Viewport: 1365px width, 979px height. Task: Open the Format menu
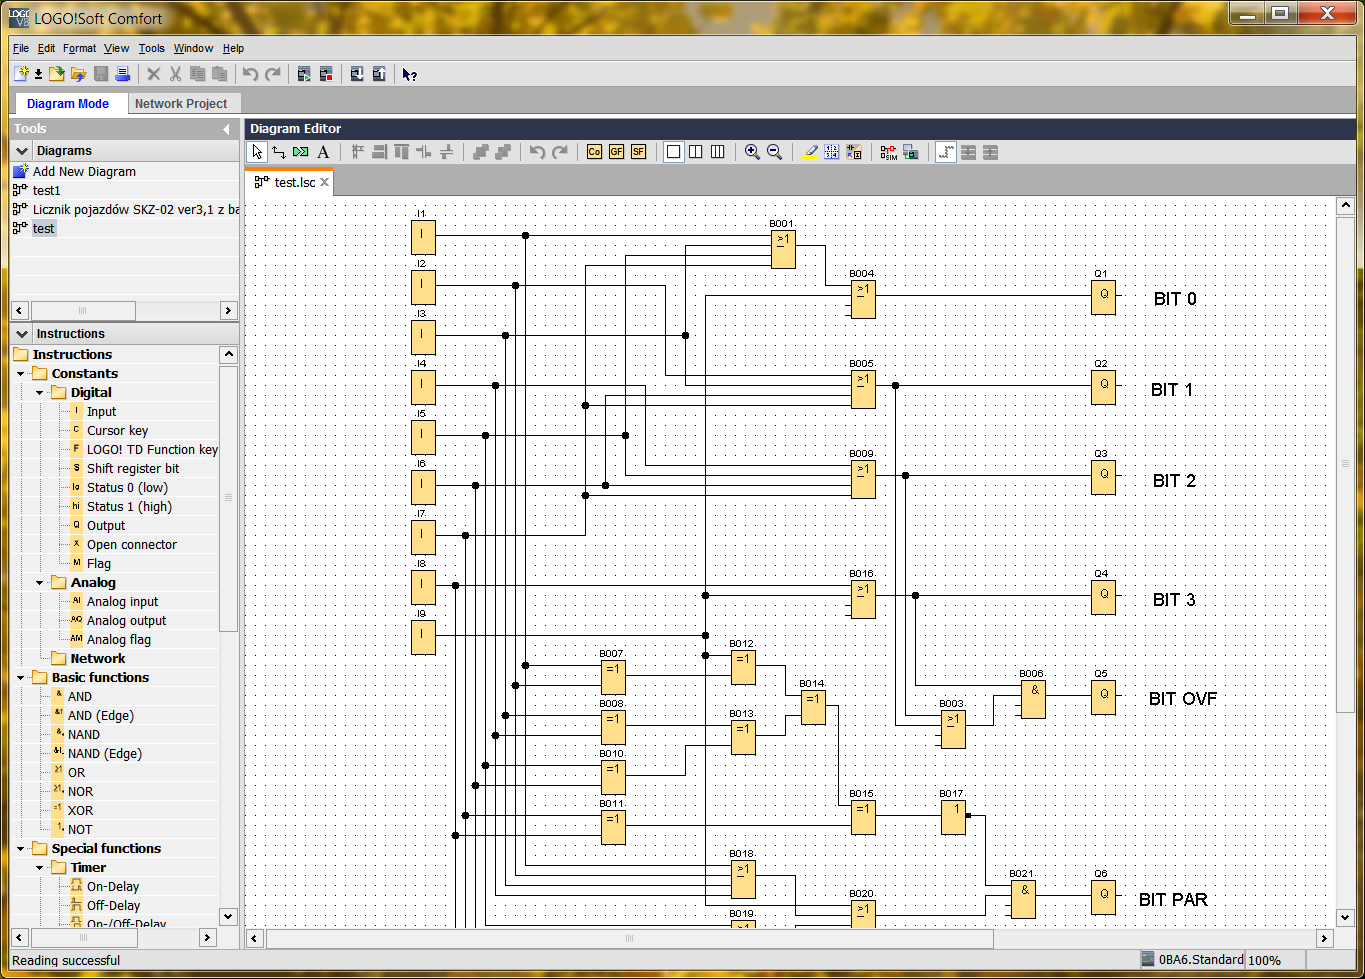(x=79, y=48)
